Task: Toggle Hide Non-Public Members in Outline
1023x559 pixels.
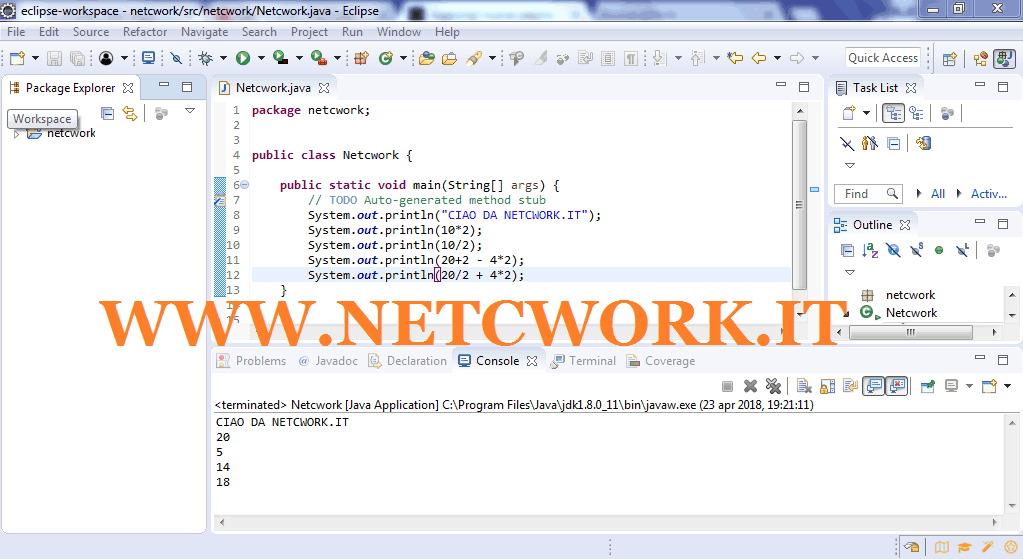Action: (939, 250)
